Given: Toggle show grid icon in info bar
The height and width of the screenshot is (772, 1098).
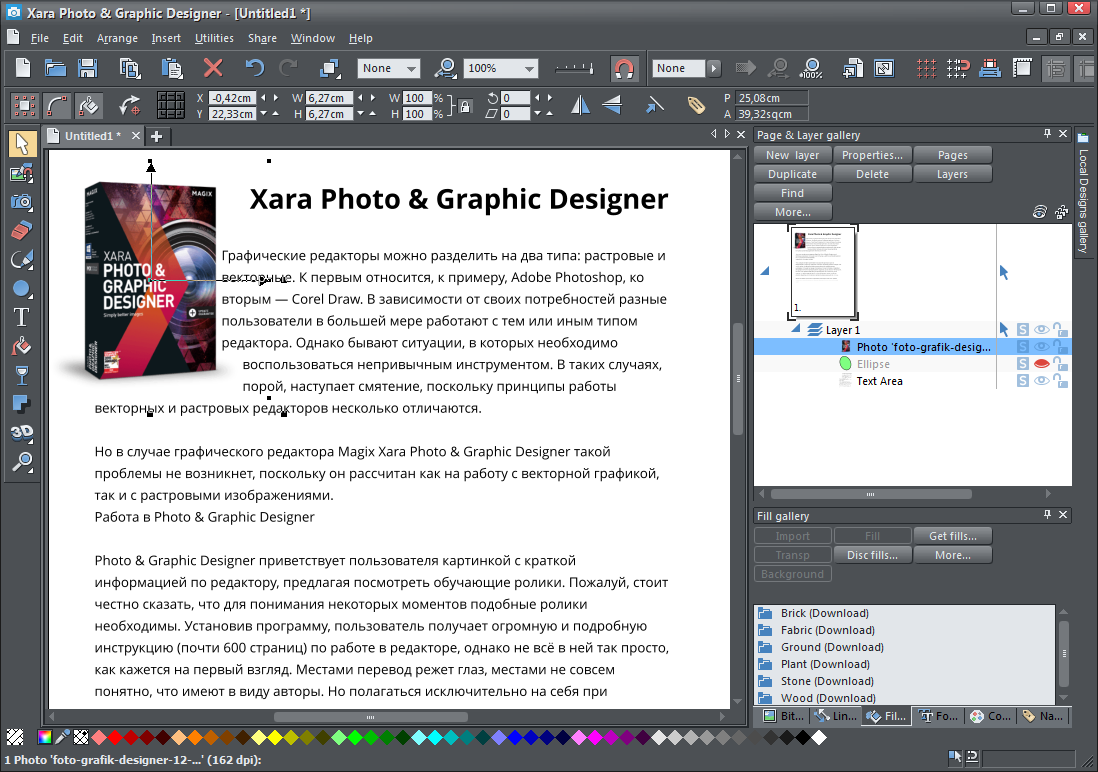Looking at the screenshot, I should (171, 105).
